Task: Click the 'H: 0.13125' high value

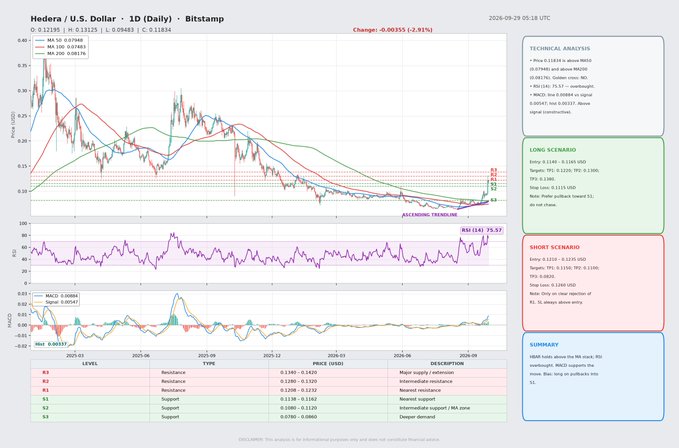Action: click(x=83, y=30)
